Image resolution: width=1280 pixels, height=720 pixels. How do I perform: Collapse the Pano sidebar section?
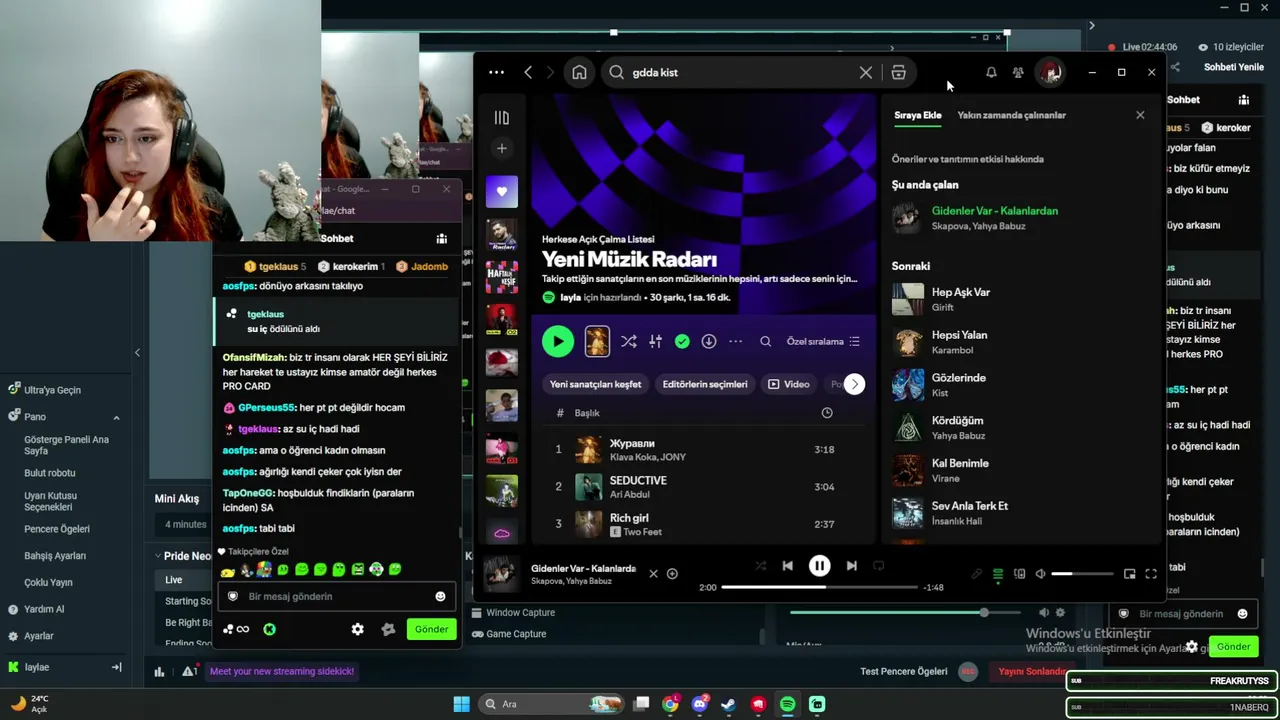[116, 417]
